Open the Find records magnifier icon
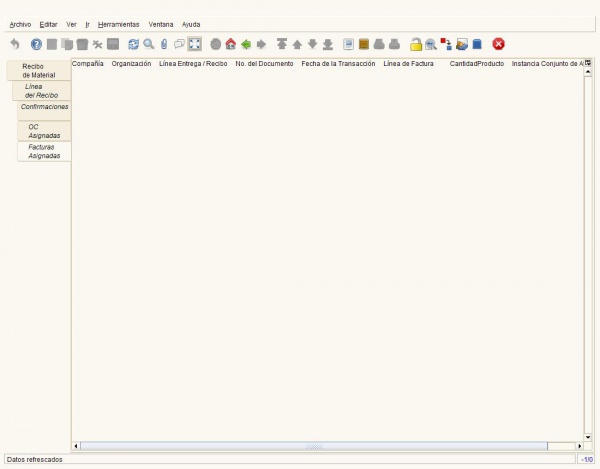This screenshot has width=600, height=469. (148, 44)
